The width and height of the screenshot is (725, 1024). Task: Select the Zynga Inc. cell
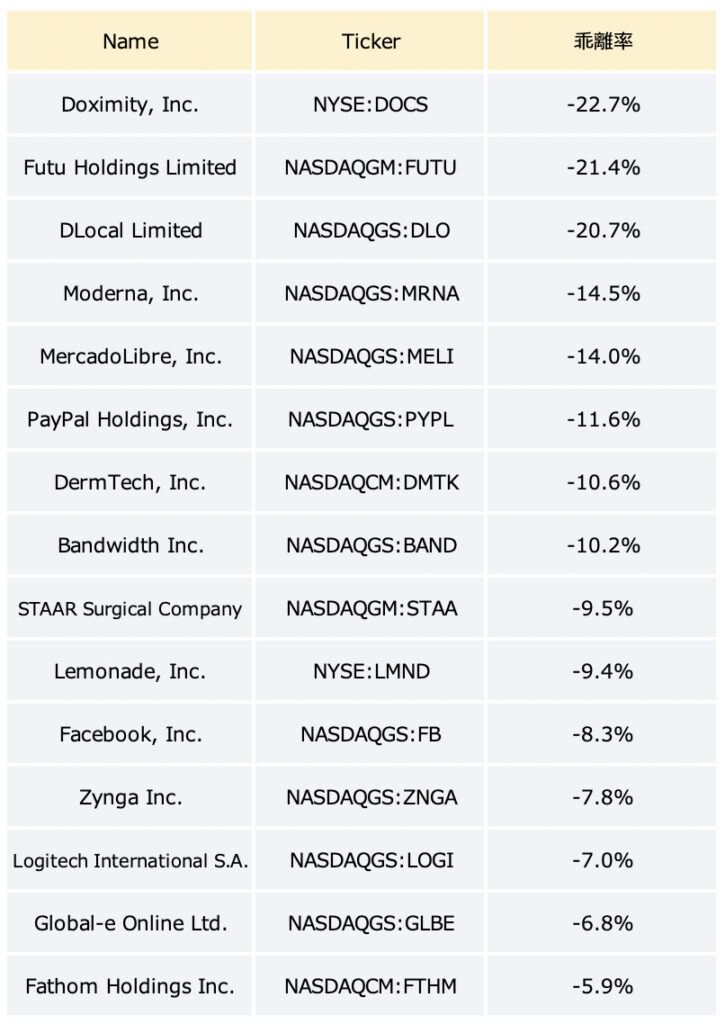[x=129, y=797]
